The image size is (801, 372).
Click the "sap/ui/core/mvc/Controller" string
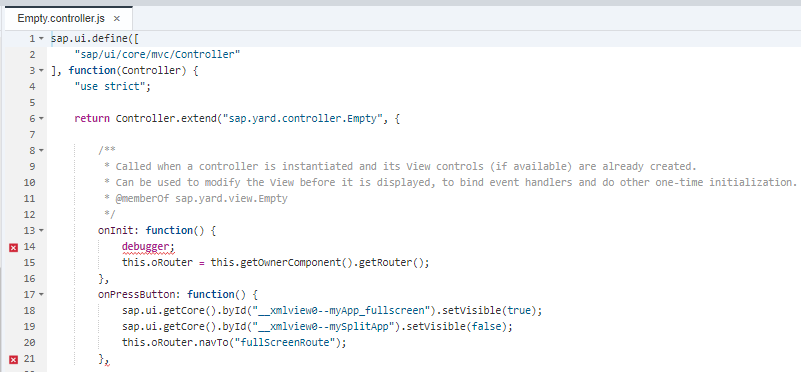coord(157,54)
